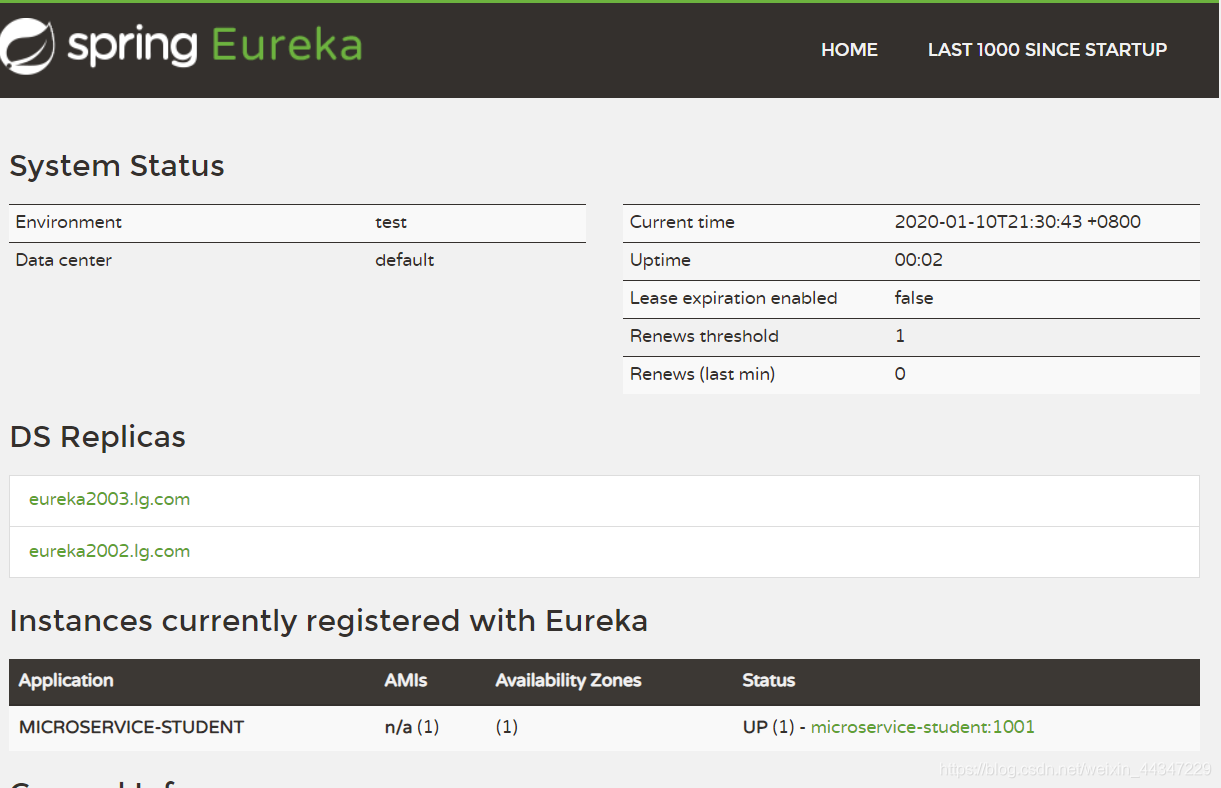Select the UP (1) status text
Viewport: 1221px width, 788px height.
click(x=769, y=727)
